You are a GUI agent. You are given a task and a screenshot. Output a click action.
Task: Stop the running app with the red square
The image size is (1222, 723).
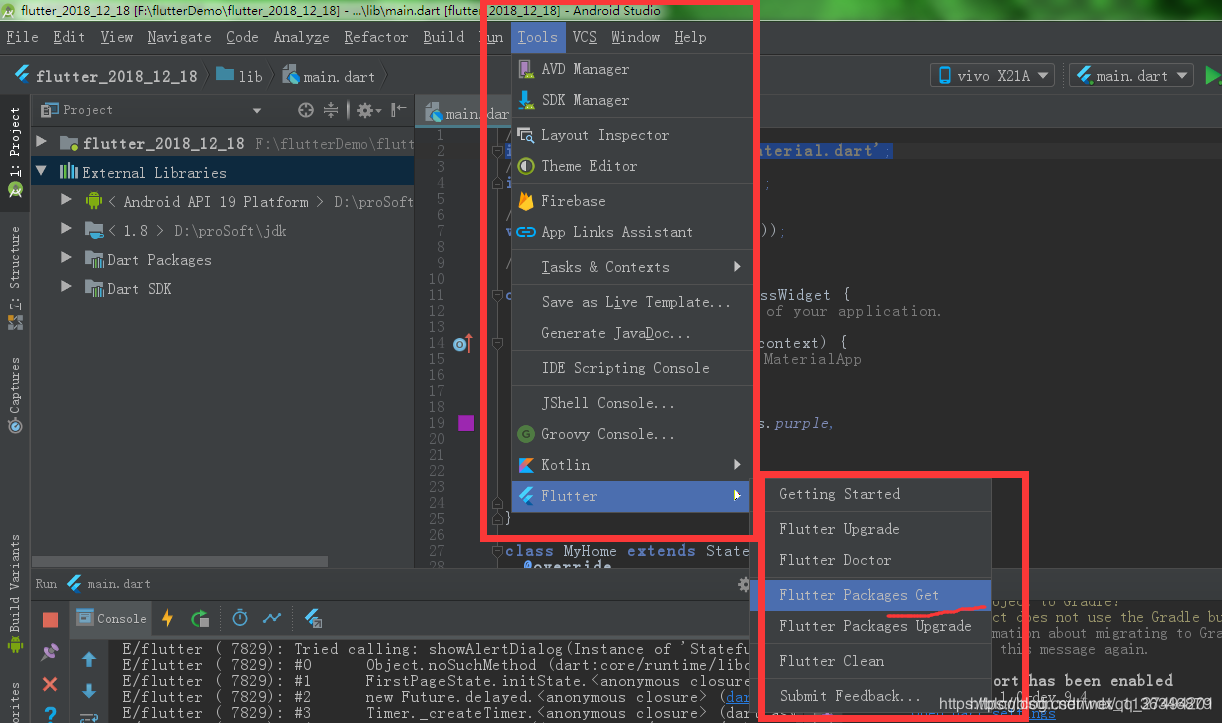coord(50,619)
